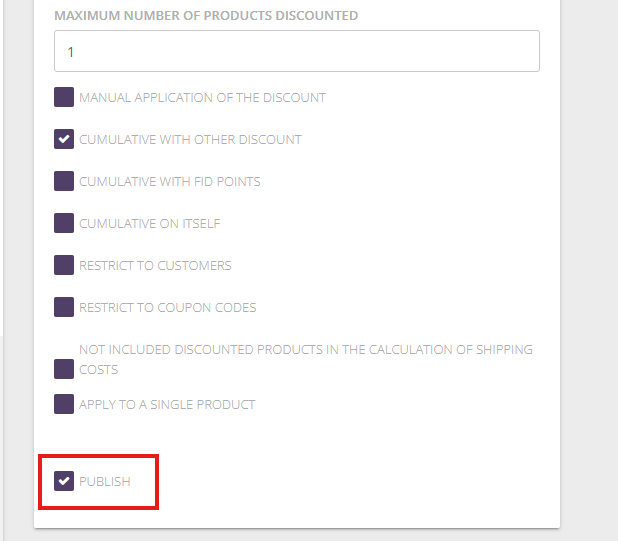This screenshot has width=618, height=541.
Task: Click the 'Publish' label text
Action: (105, 482)
